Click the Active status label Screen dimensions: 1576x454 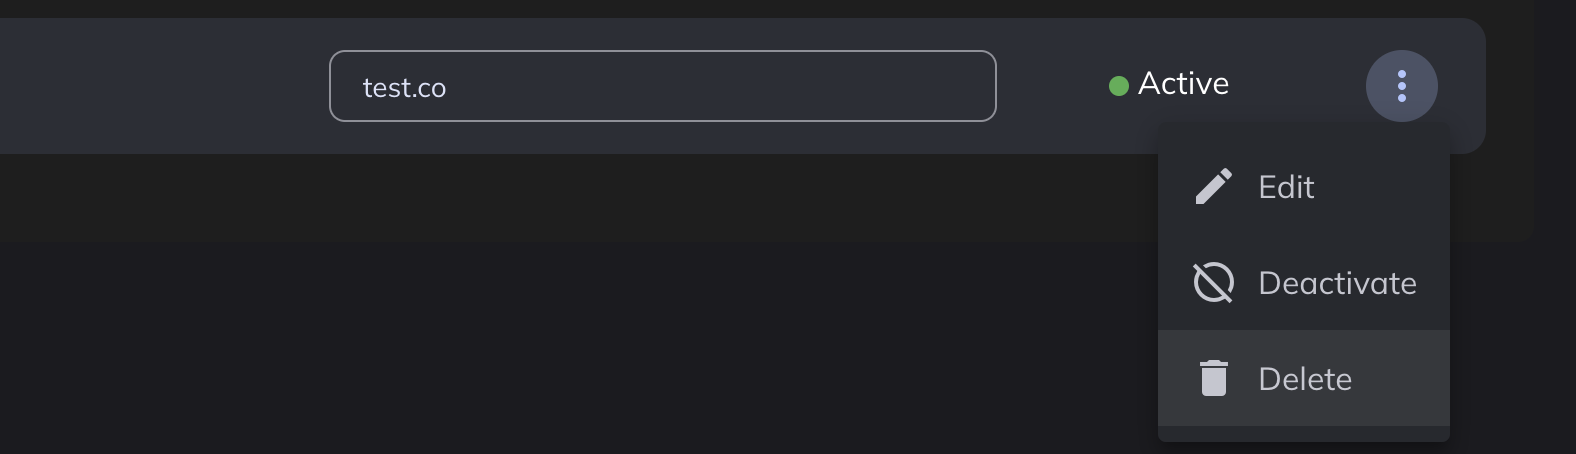pyautogui.click(x=1183, y=84)
